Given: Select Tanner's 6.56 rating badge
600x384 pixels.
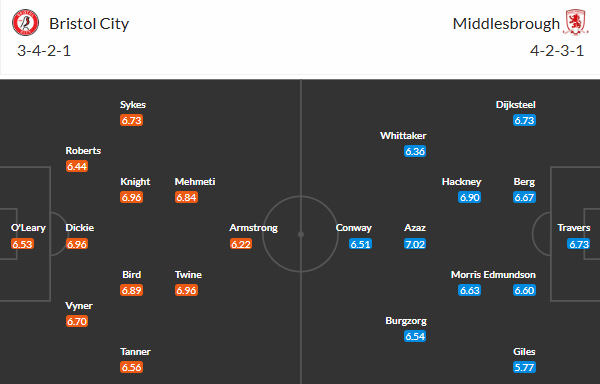Looking at the screenshot, I should tap(131, 367).
